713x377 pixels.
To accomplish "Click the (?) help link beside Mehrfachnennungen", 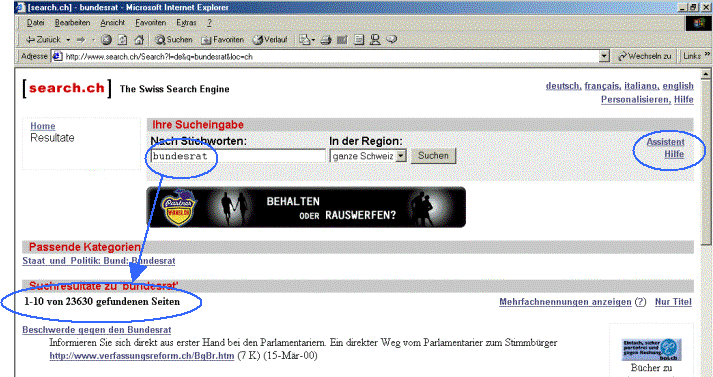I will click(x=640, y=302).
